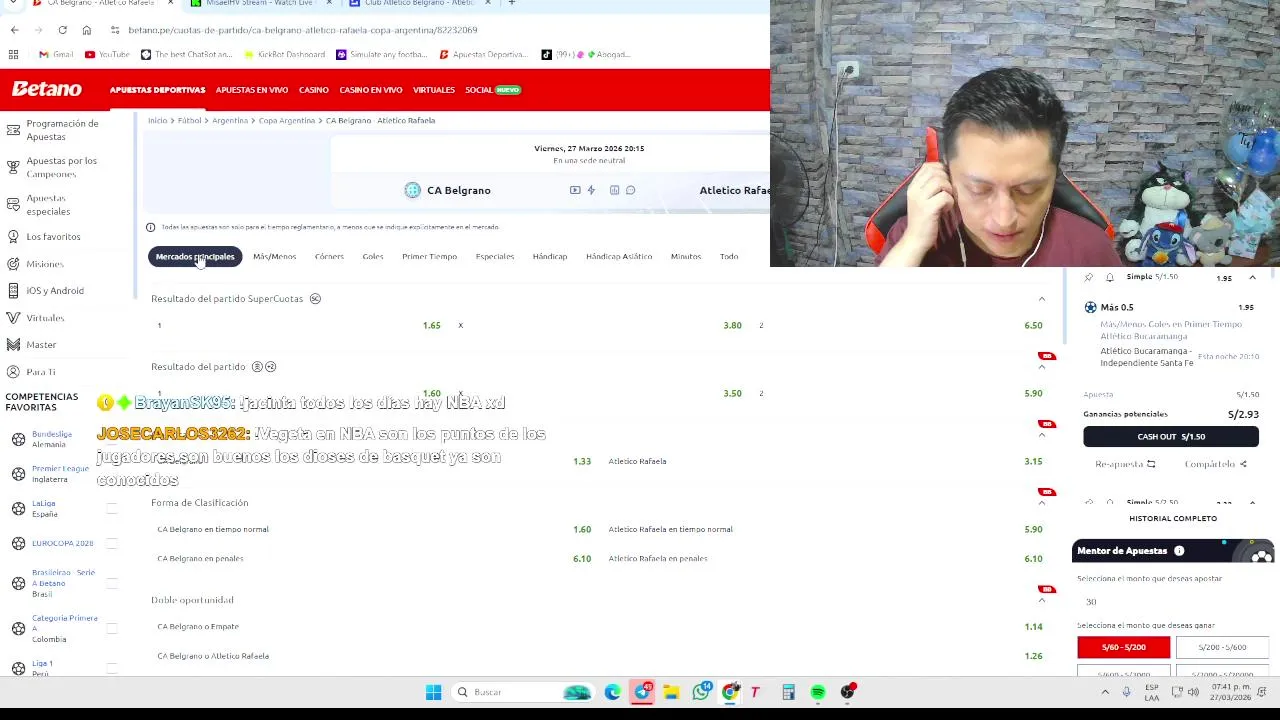Open Misiones sidebar icon
Viewport: 1280px width, 720px height.
(x=13, y=263)
